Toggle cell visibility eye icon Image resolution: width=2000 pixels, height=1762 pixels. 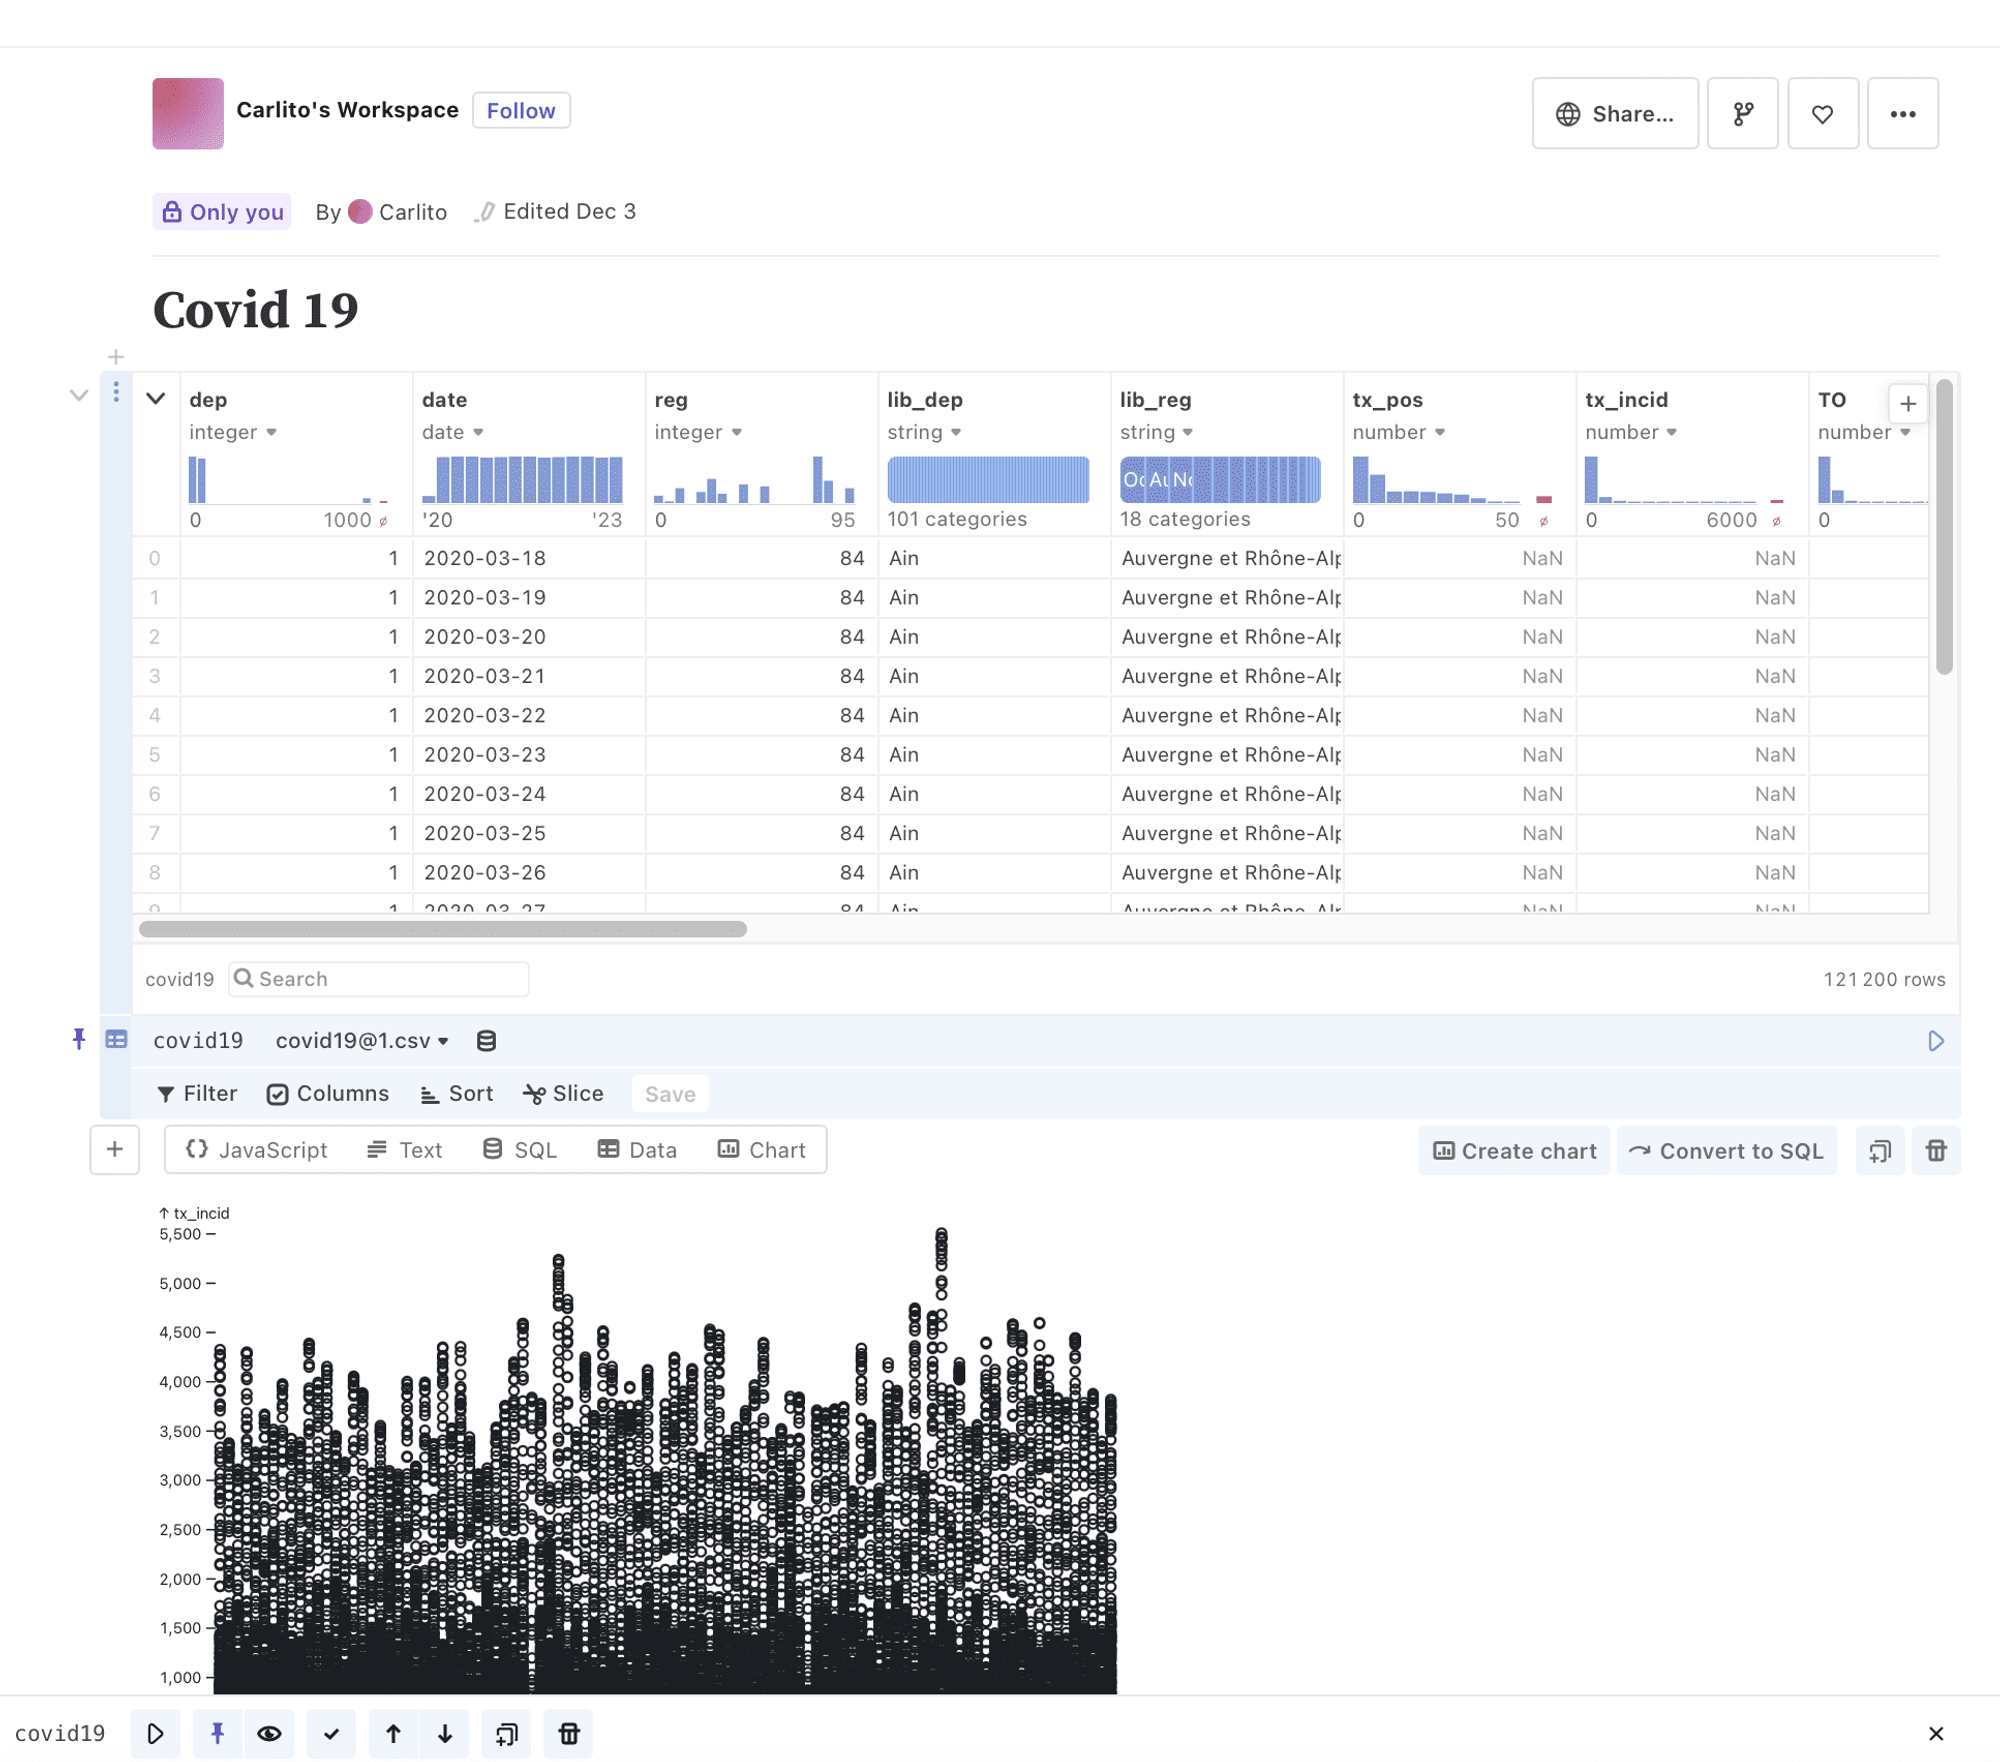pyautogui.click(x=269, y=1733)
